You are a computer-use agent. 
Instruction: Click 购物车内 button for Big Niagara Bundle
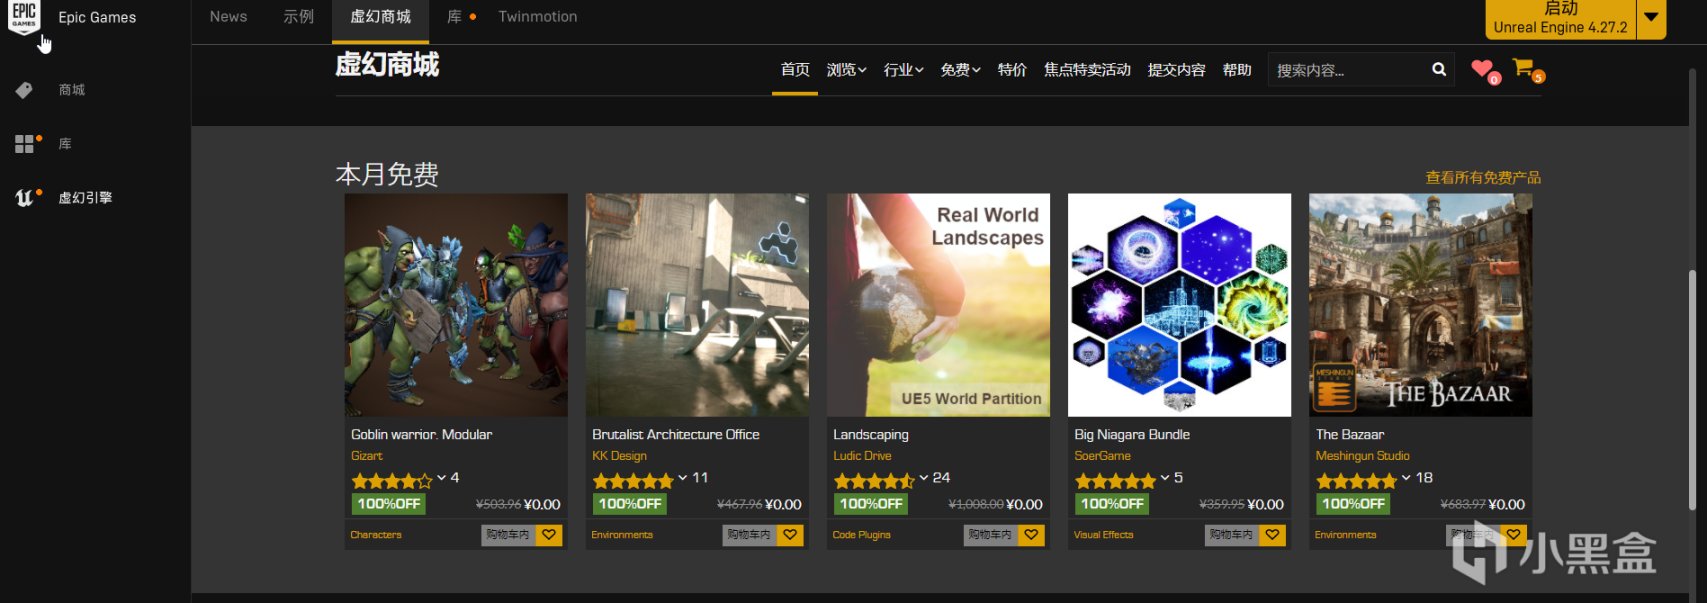(x=1231, y=535)
